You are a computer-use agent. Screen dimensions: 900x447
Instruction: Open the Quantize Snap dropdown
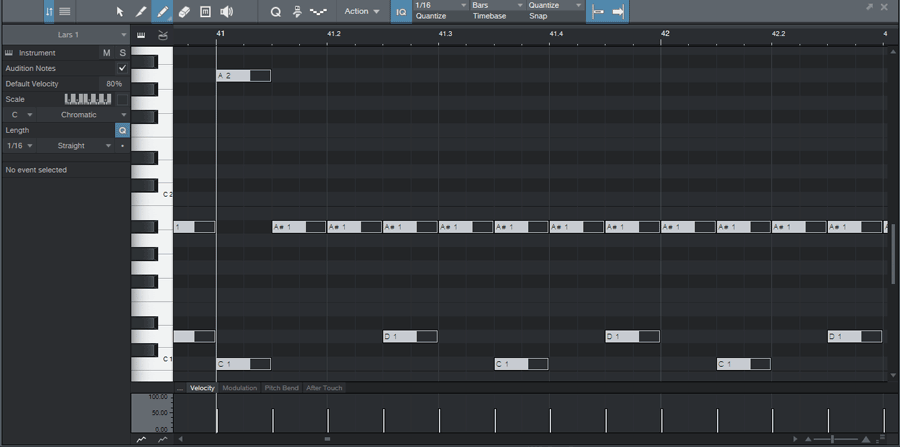(554, 5)
